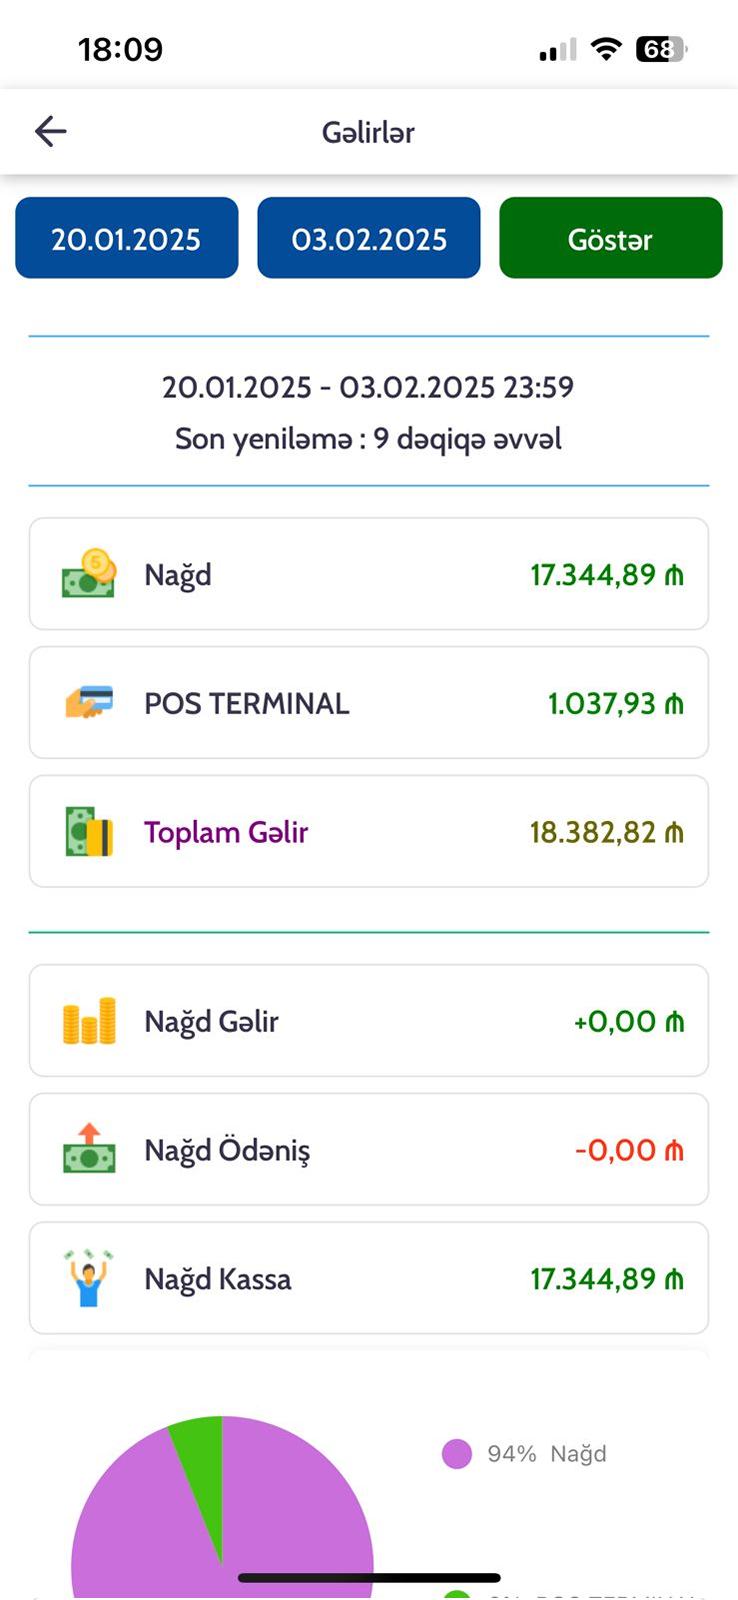
Task: Tap the purple Nağd pie slice
Action: [x=150, y=1520]
